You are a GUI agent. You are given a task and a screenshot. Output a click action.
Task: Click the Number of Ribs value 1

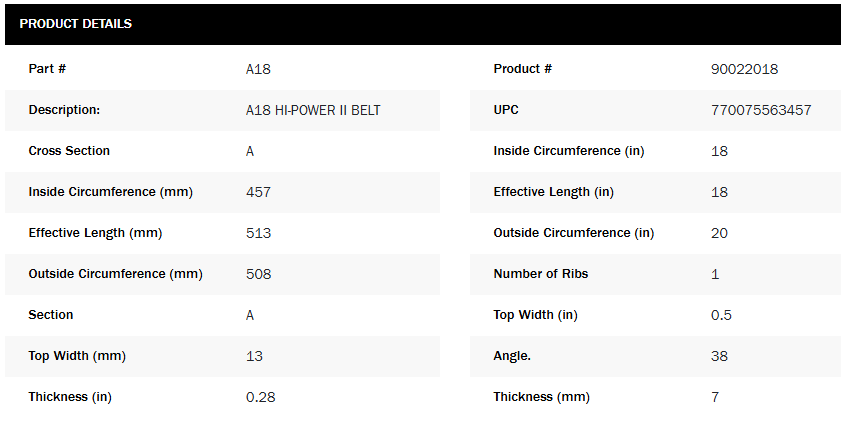[715, 274]
